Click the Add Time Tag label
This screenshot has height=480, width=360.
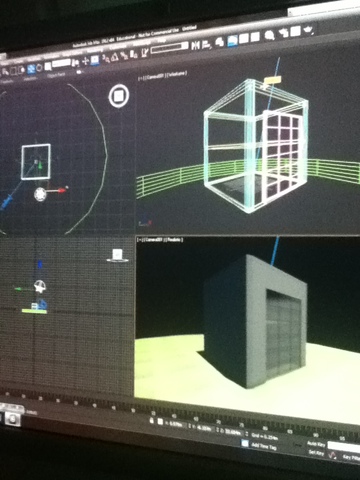(x=264, y=447)
